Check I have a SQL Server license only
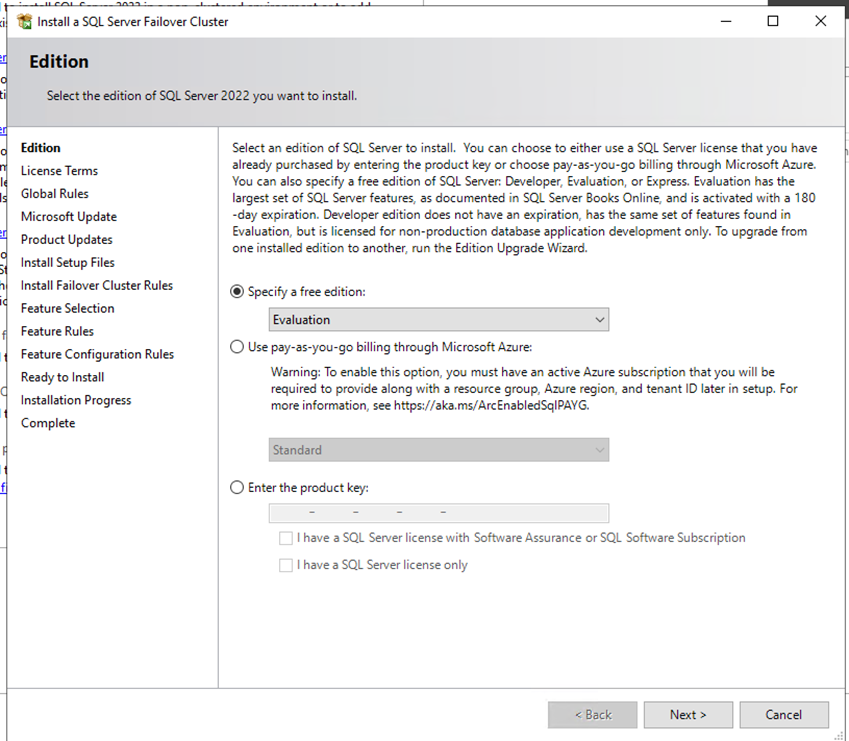Screen dimensions: 849x741 287,565
